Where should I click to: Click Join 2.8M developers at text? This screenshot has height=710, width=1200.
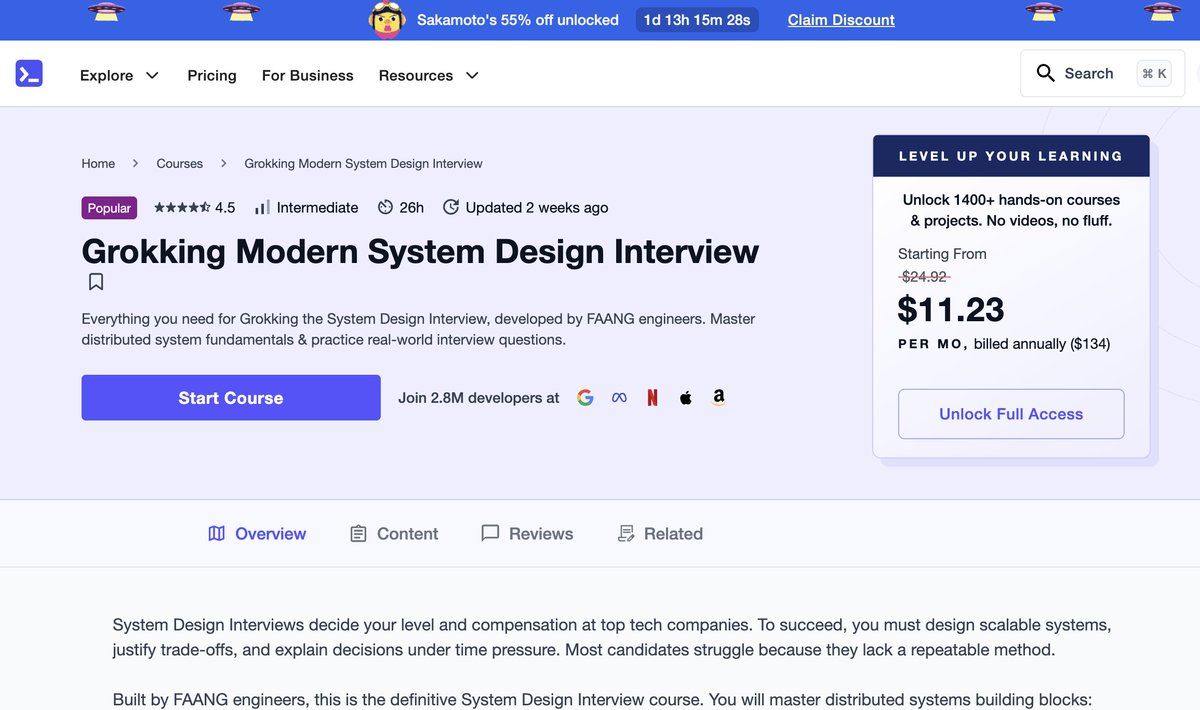point(479,398)
